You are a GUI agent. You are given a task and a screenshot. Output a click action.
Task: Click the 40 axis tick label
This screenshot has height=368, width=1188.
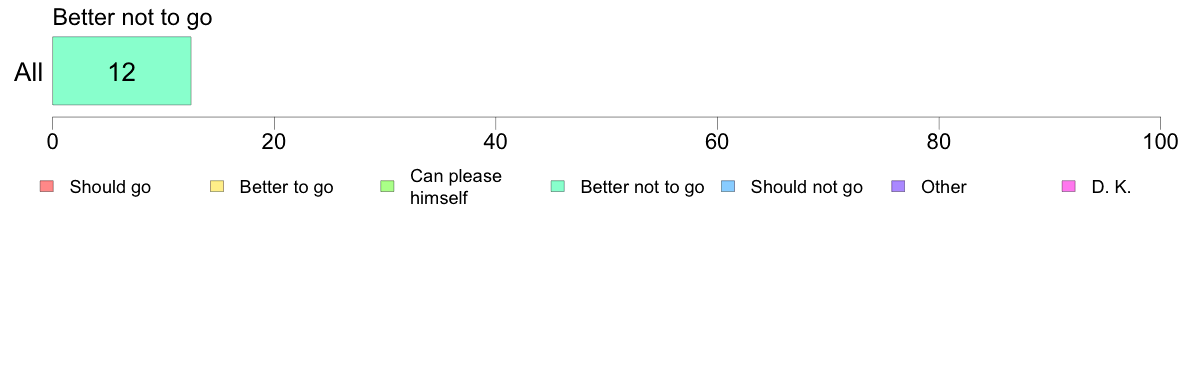pyautogui.click(x=496, y=142)
